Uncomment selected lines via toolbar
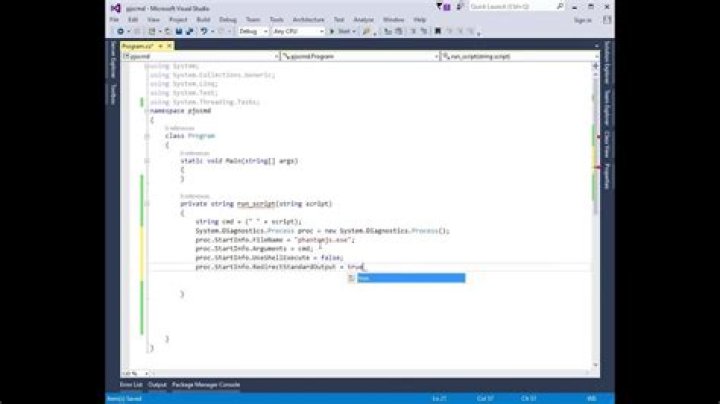This screenshot has height=404, width=720. tap(423, 31)
